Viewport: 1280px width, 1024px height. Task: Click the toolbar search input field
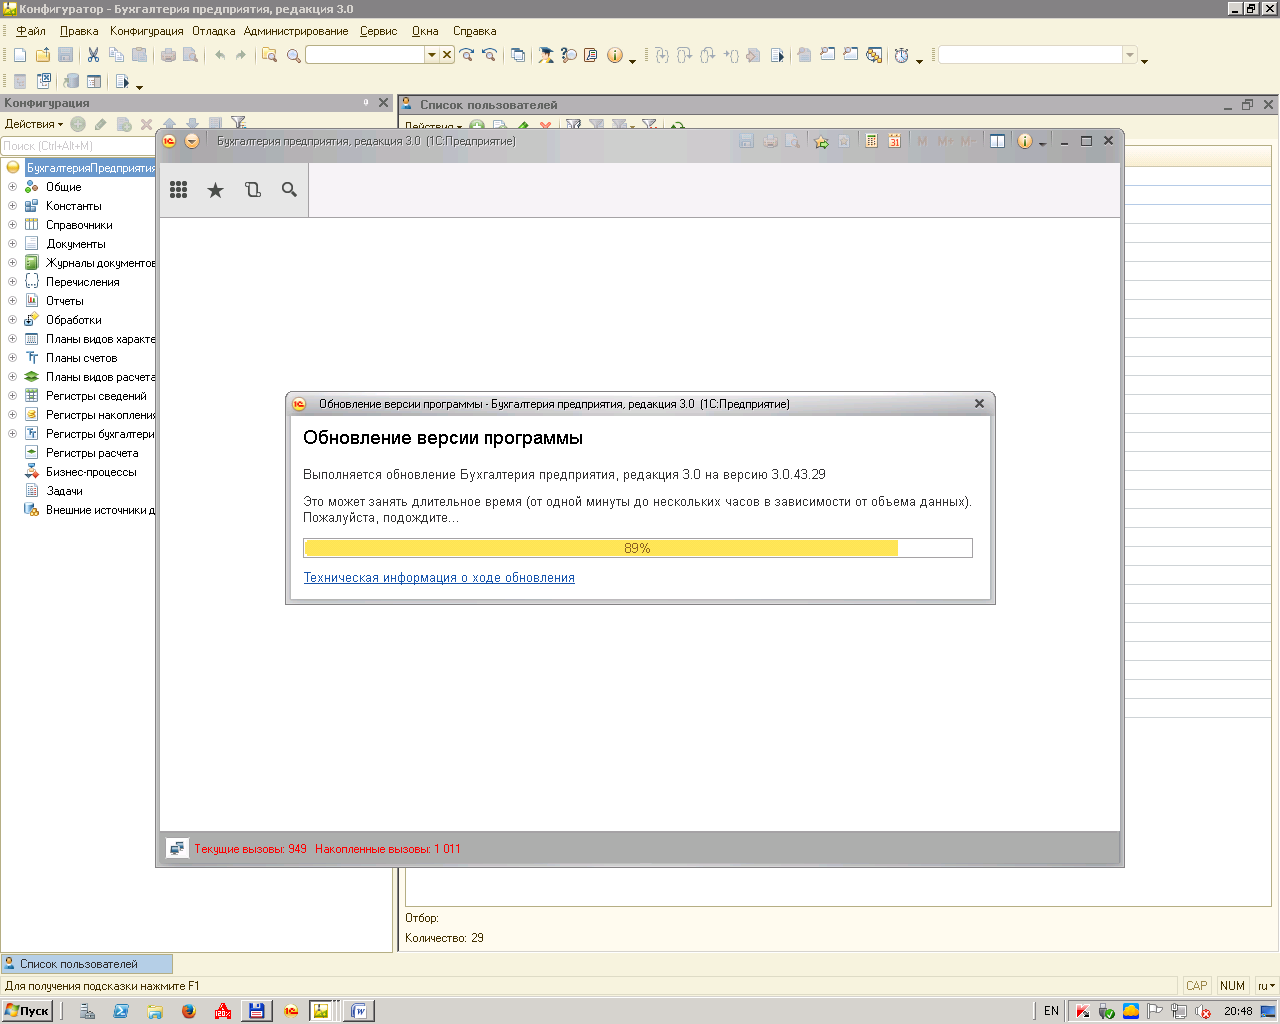coord(365,55)
